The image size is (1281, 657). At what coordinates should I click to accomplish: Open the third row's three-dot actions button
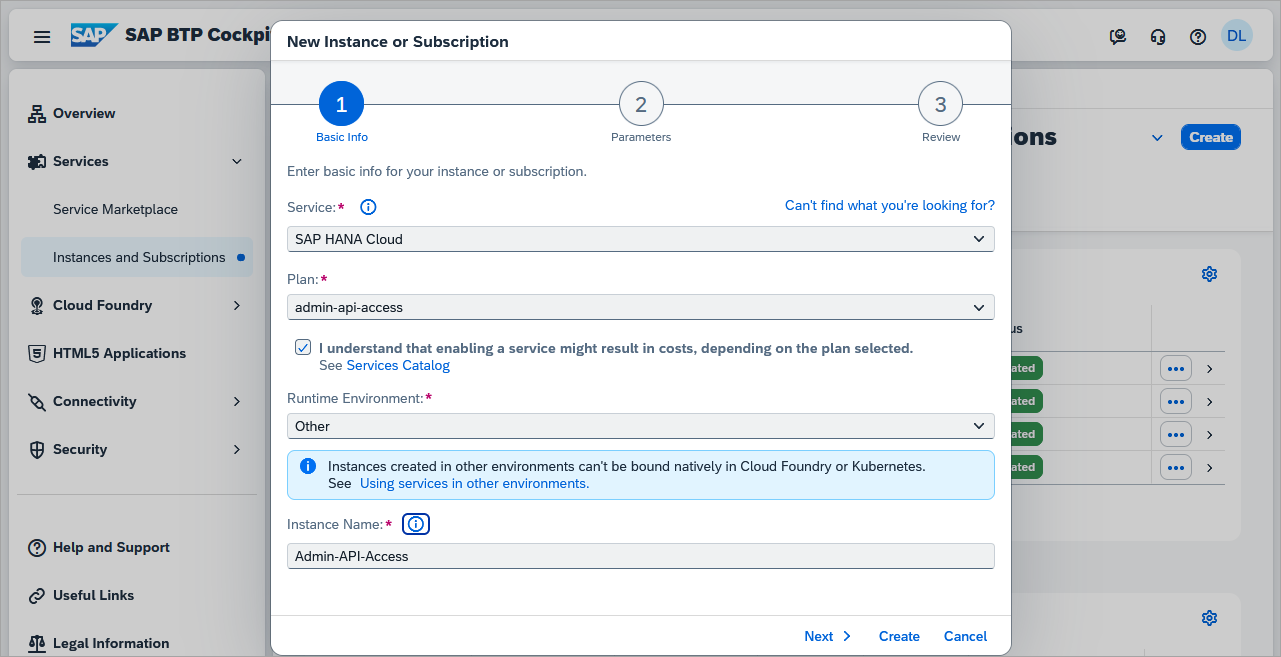click(x=1176, y=435)
